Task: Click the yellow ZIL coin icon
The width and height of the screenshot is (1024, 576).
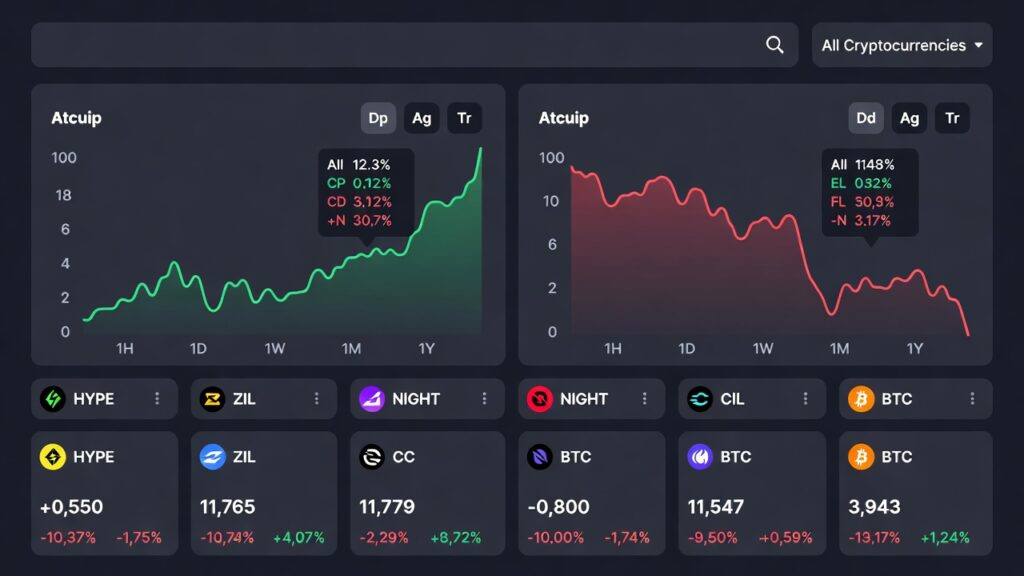Action: (212, 399)
